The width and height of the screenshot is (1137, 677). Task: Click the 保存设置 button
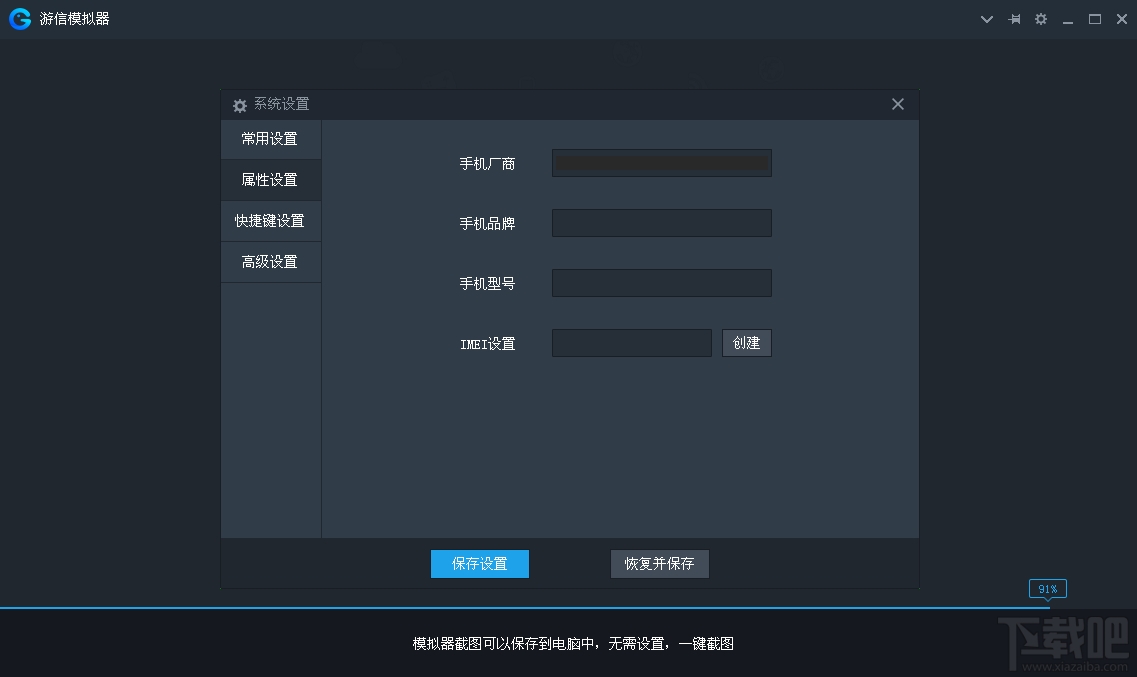[479, 563]
